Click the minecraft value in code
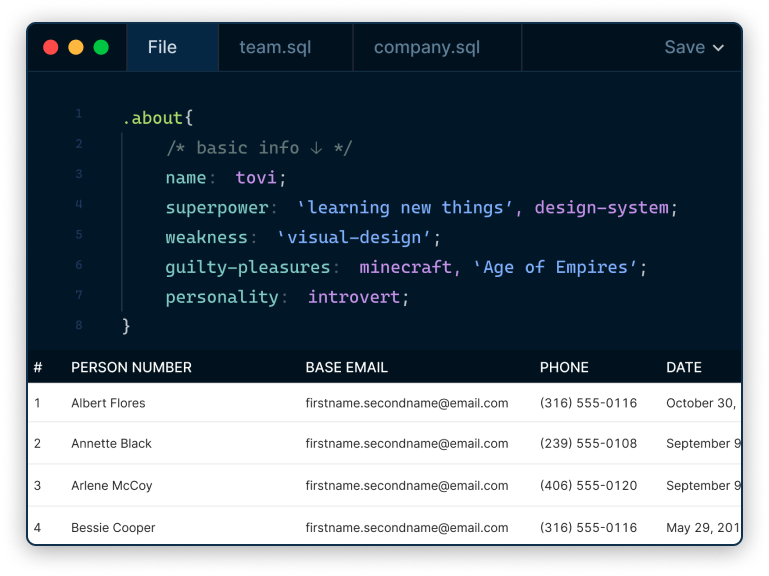This screenshot has height=576, width=769. 405,267
